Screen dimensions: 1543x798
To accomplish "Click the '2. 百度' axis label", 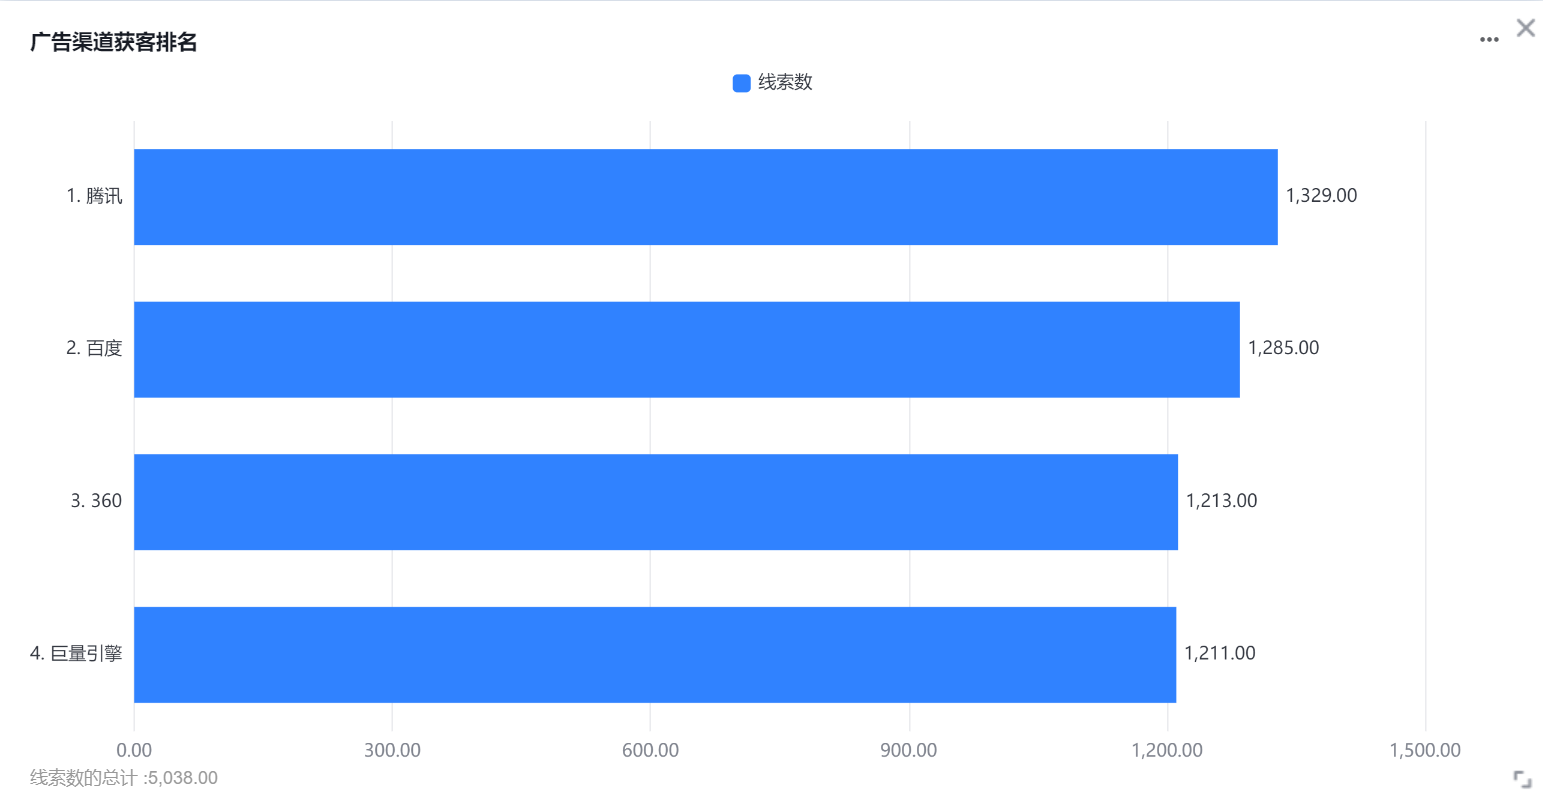I will click(94, 348).
